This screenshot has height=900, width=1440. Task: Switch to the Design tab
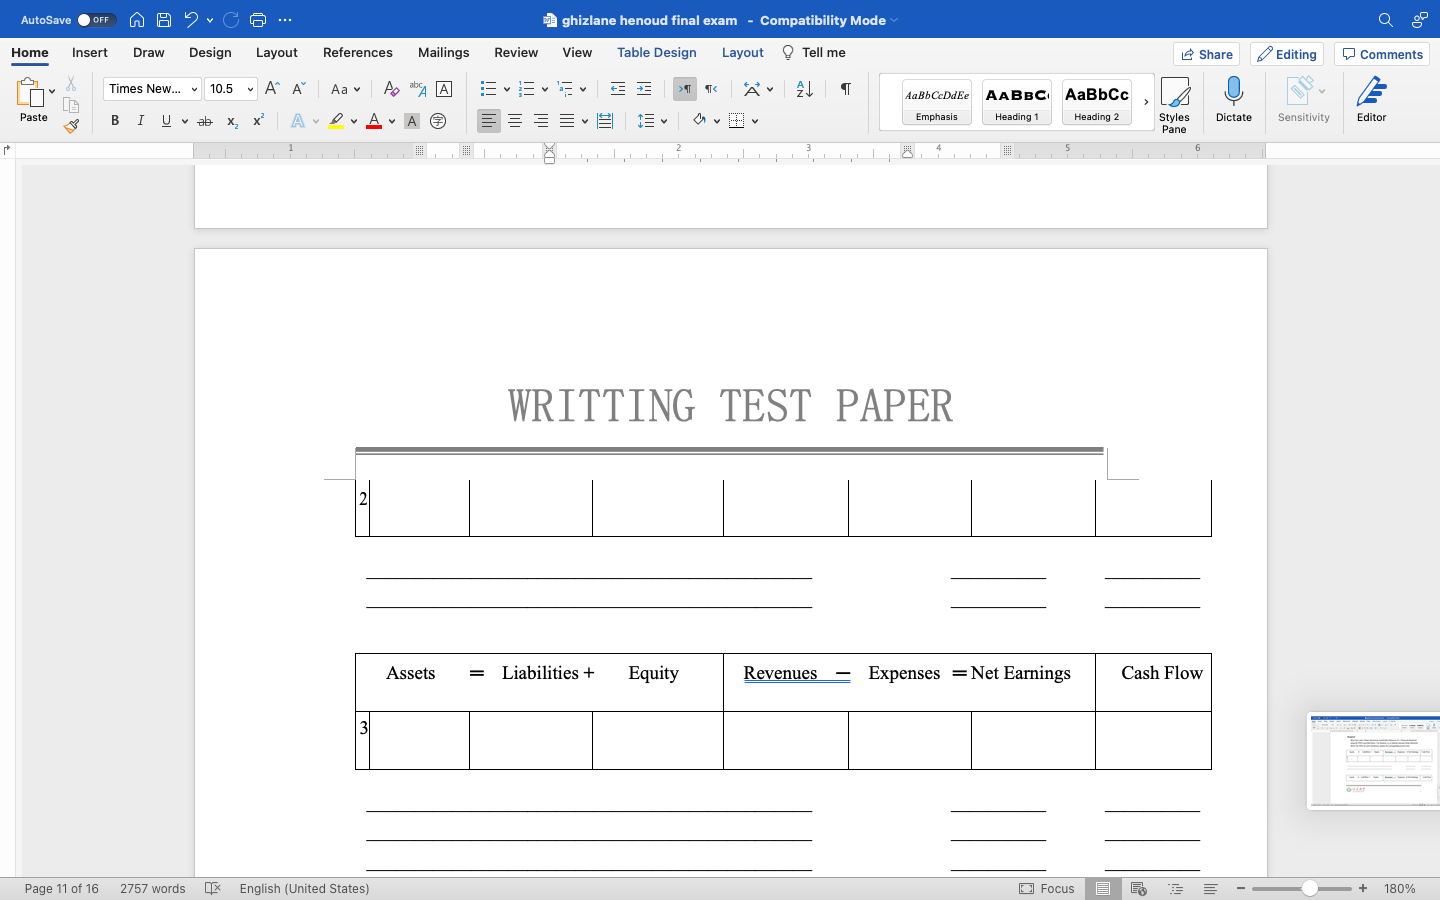(x=210, y=53)
